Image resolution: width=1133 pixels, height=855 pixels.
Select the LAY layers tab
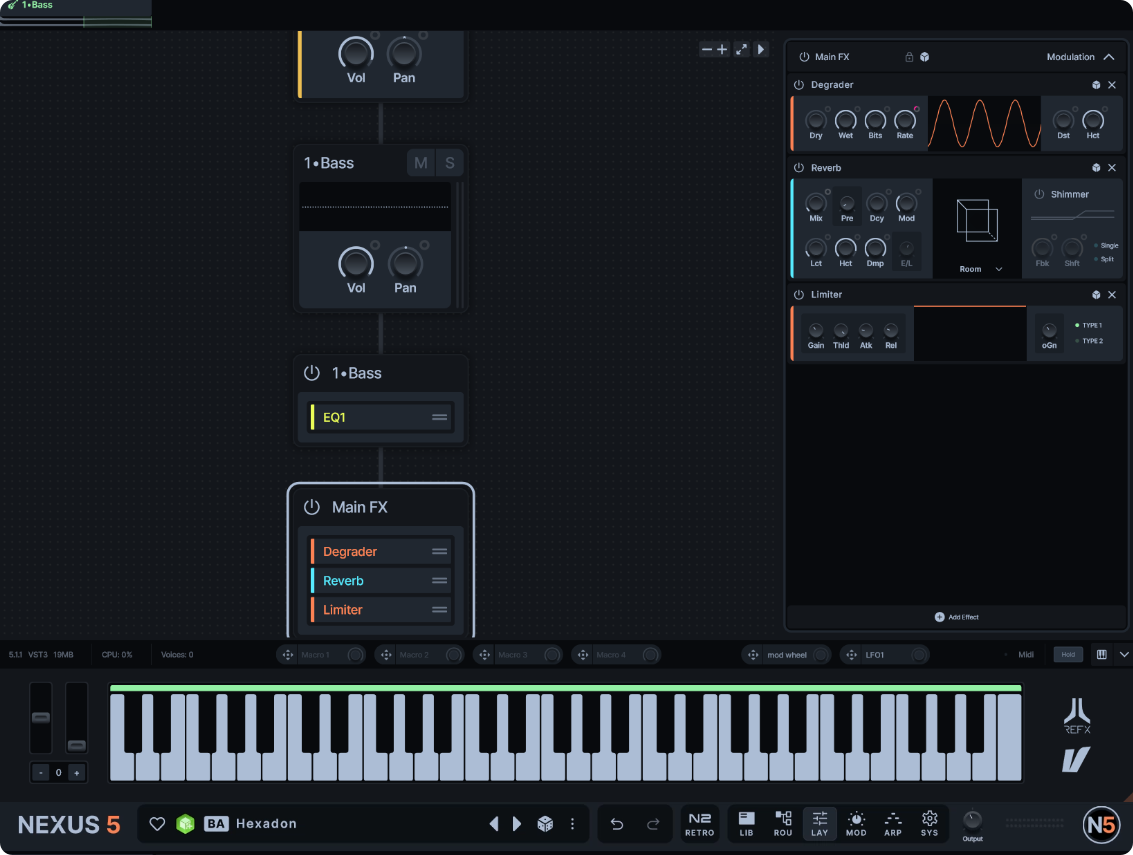pos(819,823)
